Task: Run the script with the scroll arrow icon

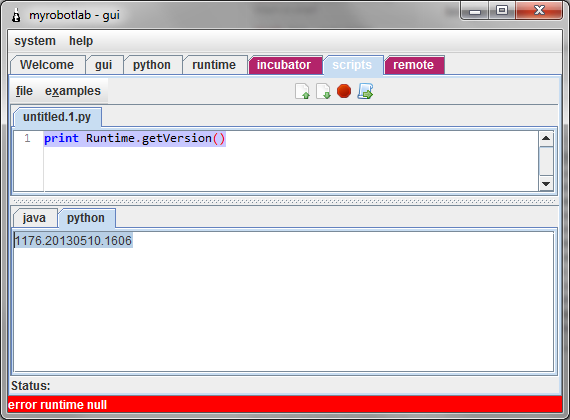Action: tap(365, 91)
